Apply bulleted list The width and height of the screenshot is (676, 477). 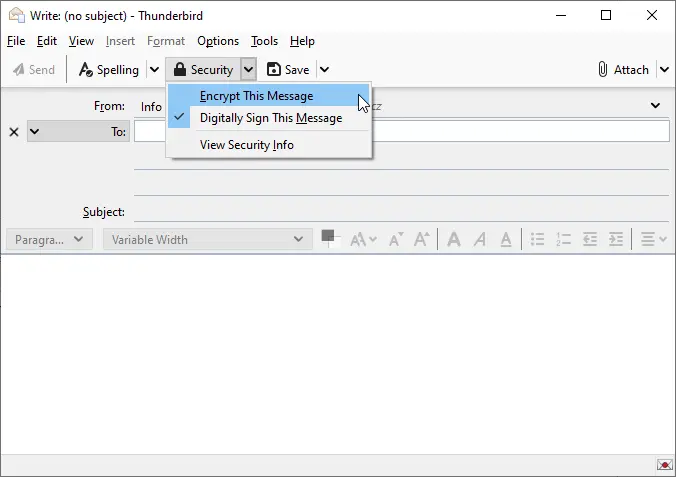(x=537, y=239)
